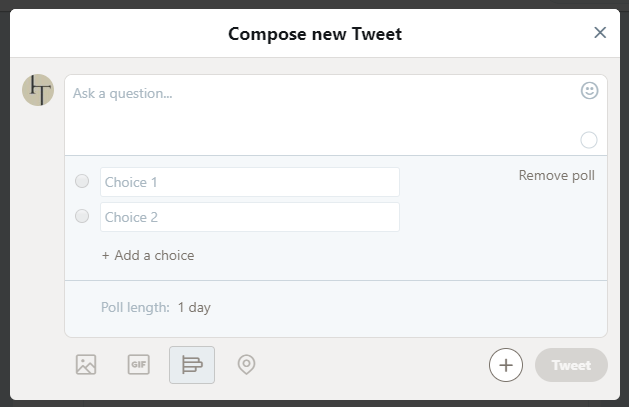Viewport: 629px width, 407px height.
Task: Click the add photo image icon
Action: (x=86, y=364)
